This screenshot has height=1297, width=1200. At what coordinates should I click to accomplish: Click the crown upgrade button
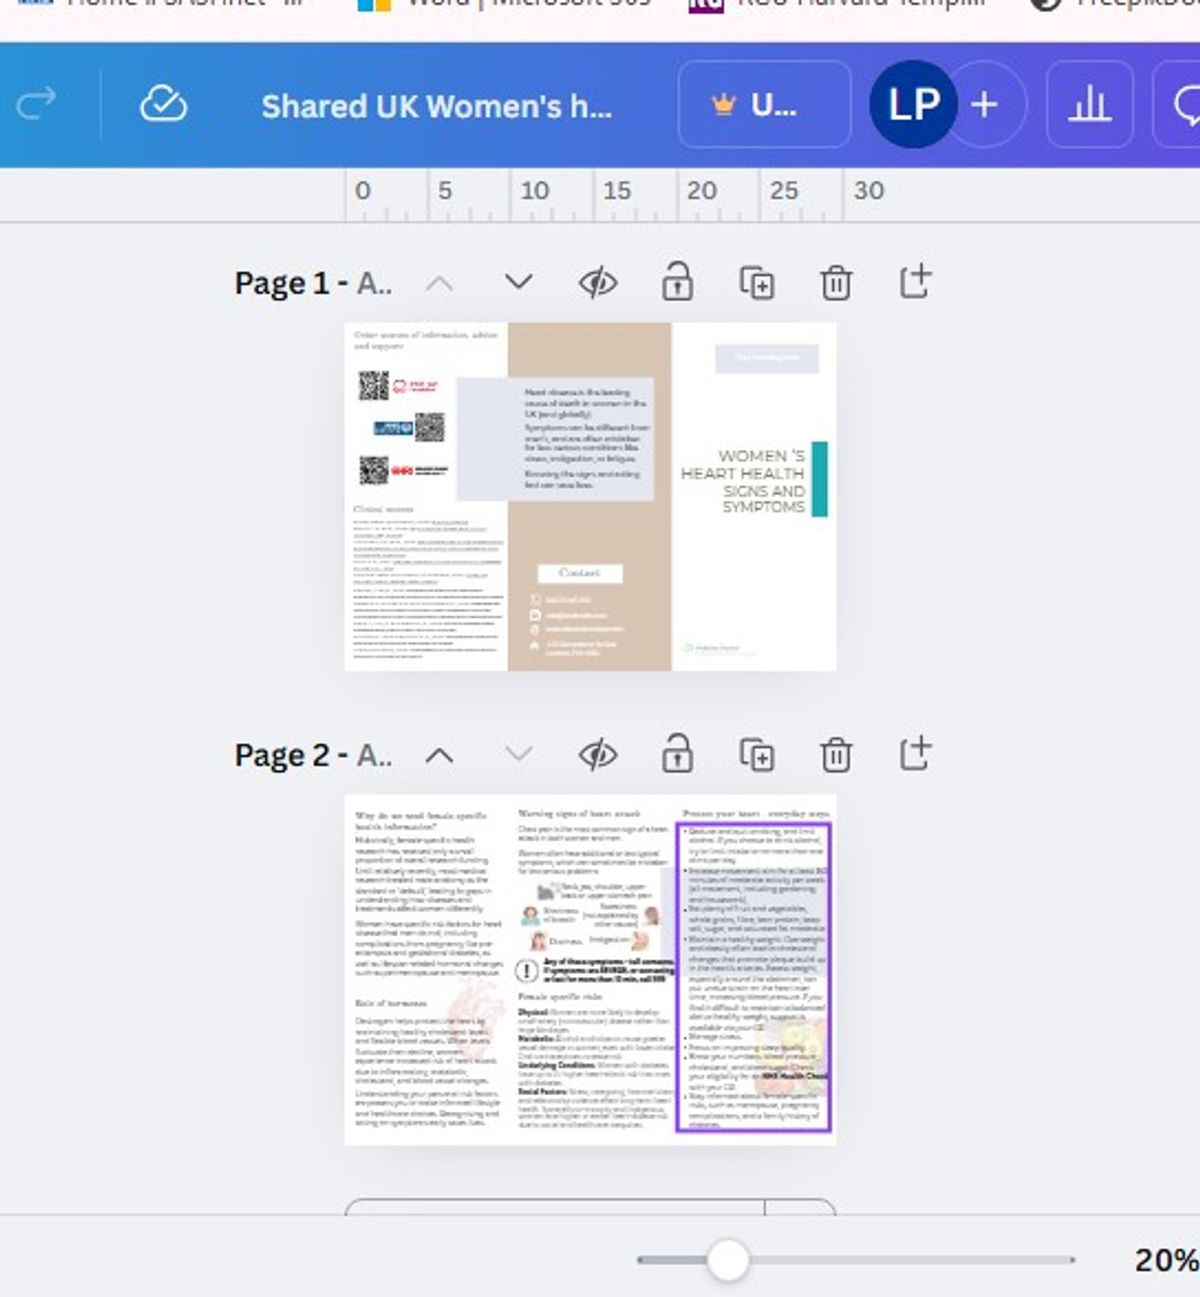(764, 104)
